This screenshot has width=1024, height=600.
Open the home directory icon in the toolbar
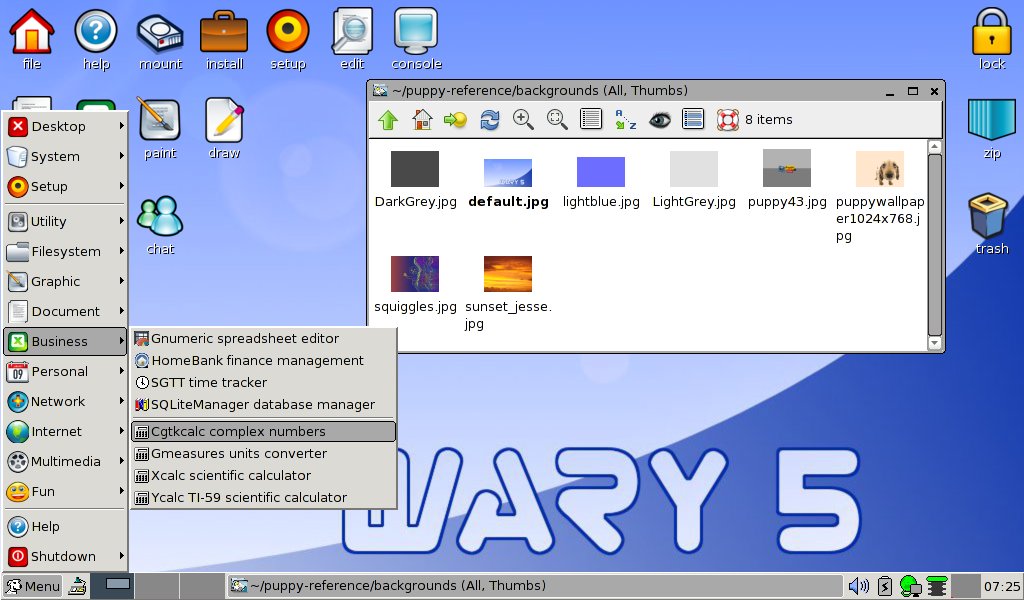pos(421,119)
